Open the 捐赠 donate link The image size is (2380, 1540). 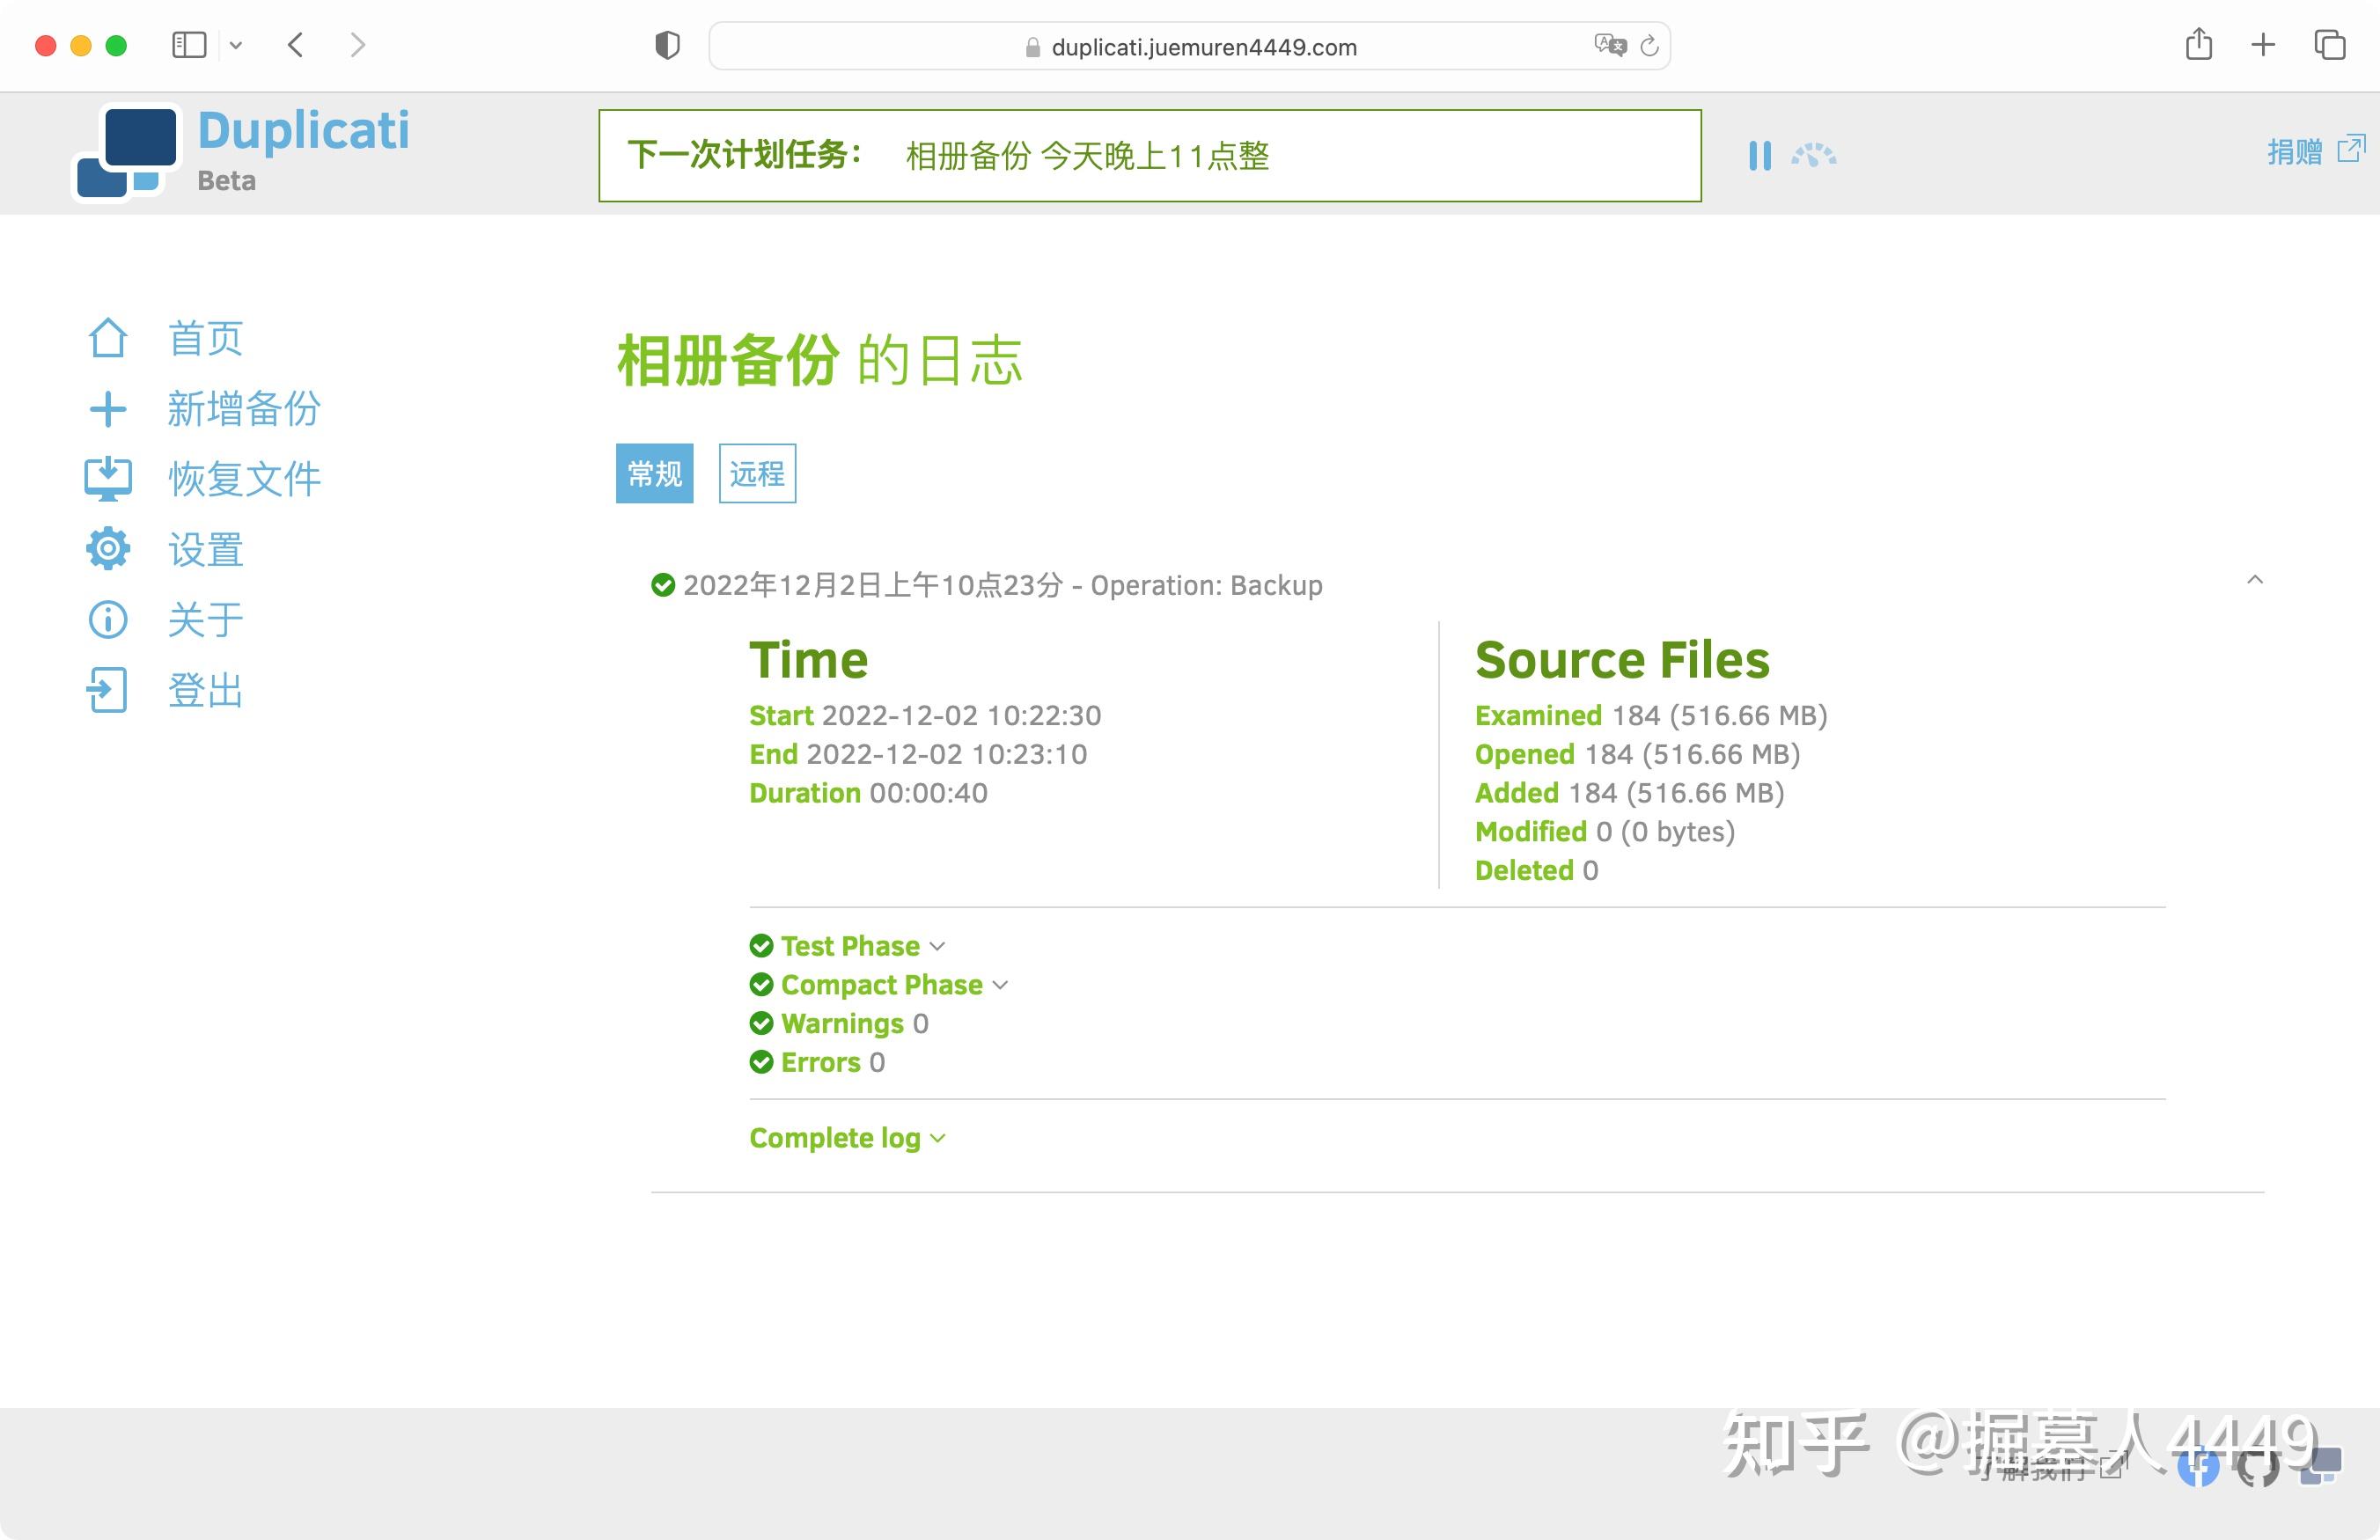point(2315,151)
